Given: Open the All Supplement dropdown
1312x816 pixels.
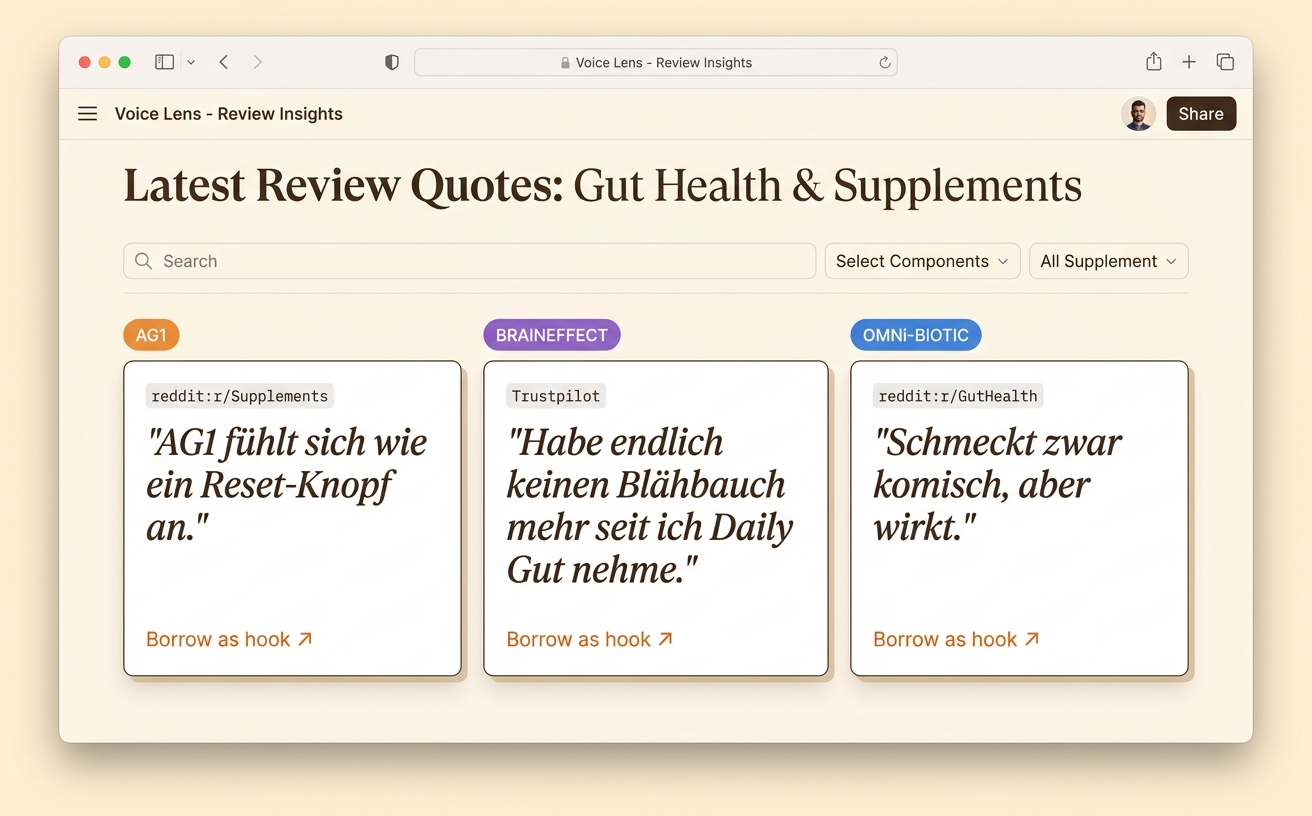Looking at the screenshot, I should coord(1109,261).
